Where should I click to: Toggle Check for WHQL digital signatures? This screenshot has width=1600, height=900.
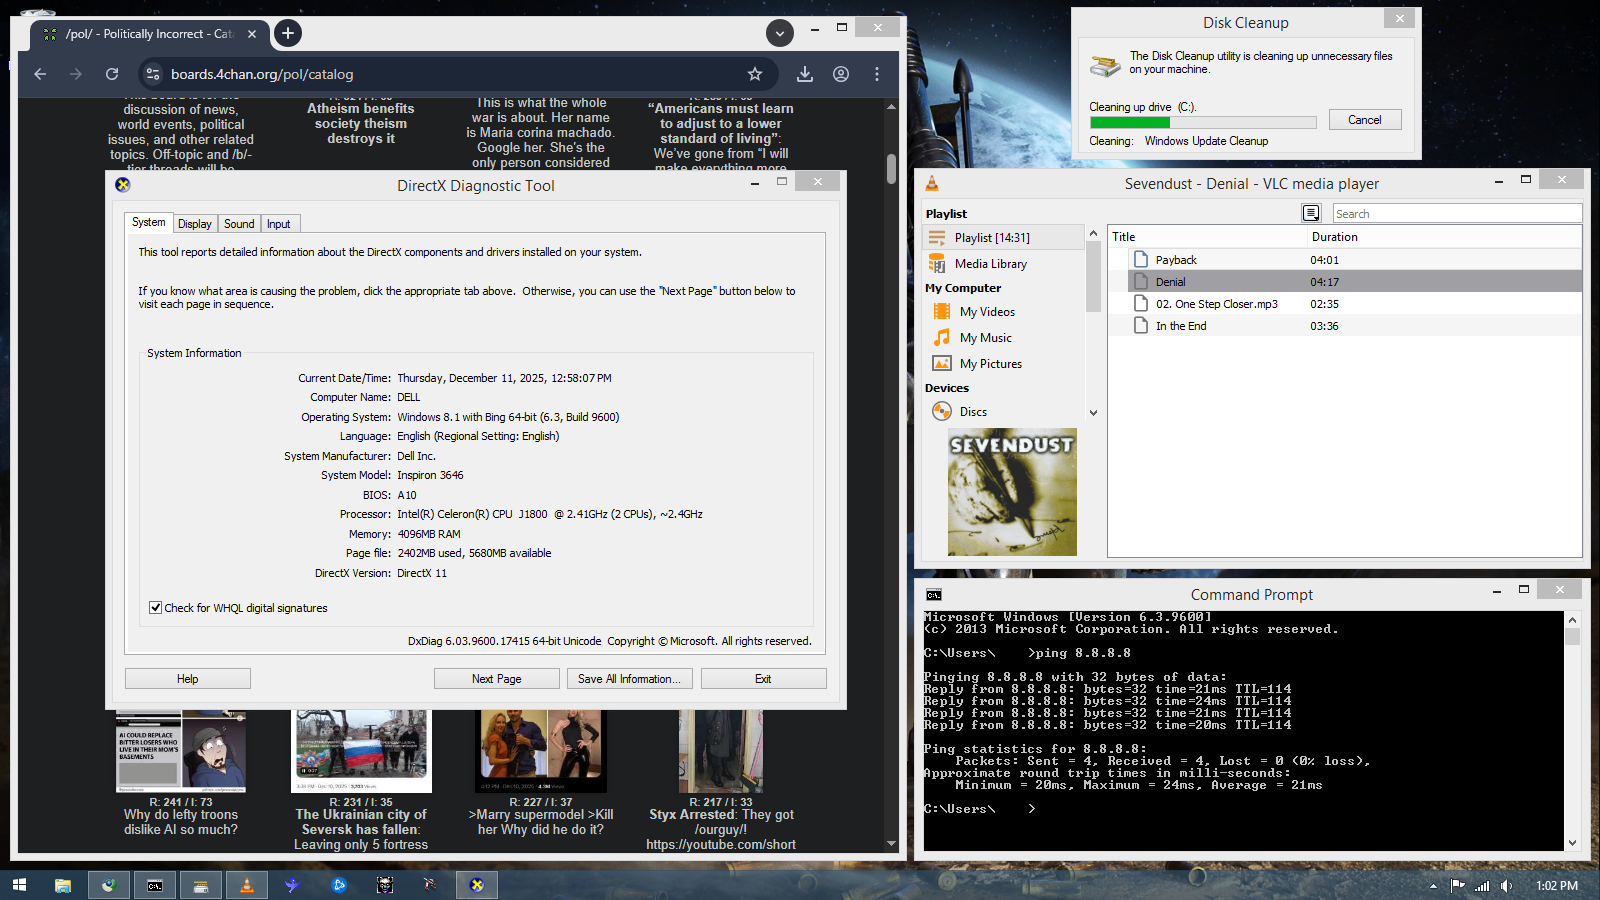pyautogui.click(x=156, y=608)
